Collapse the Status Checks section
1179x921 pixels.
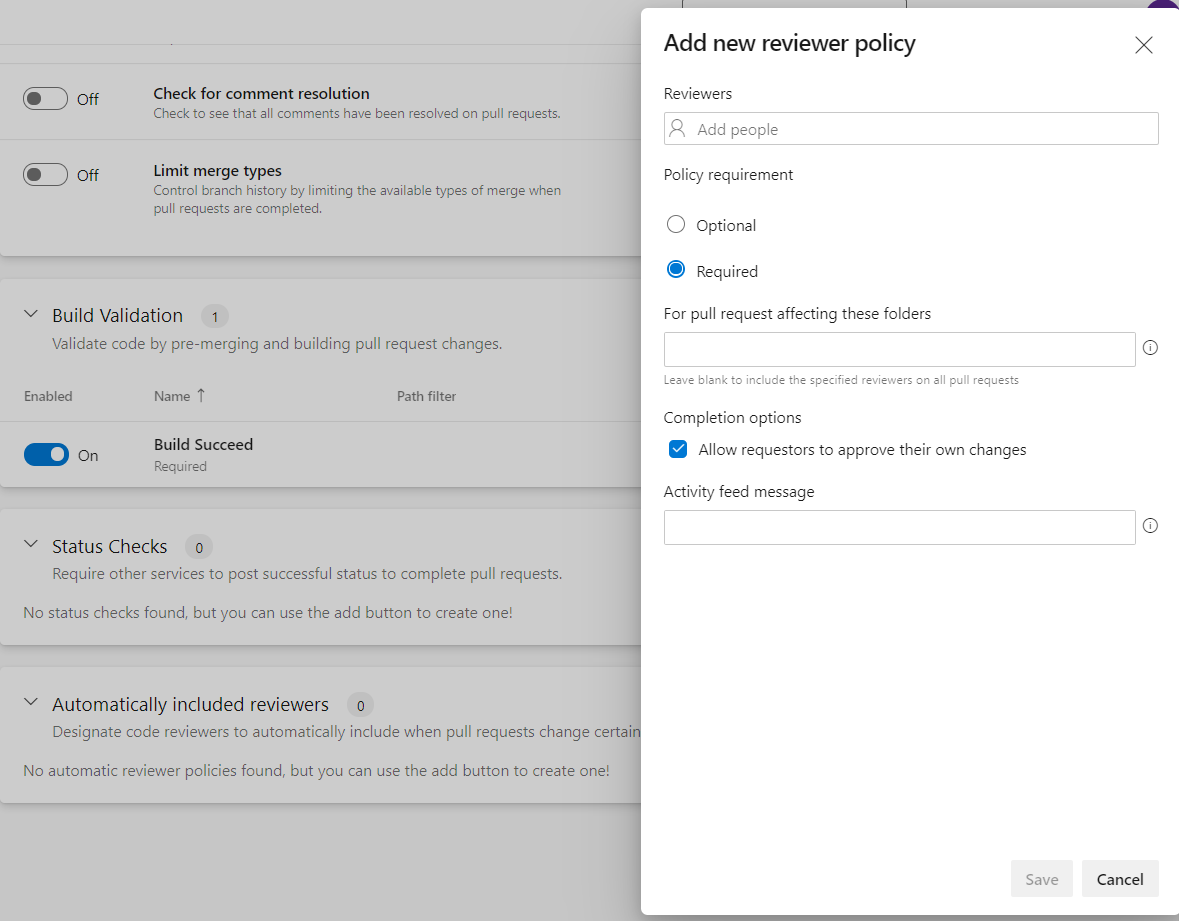coord(31,544)
